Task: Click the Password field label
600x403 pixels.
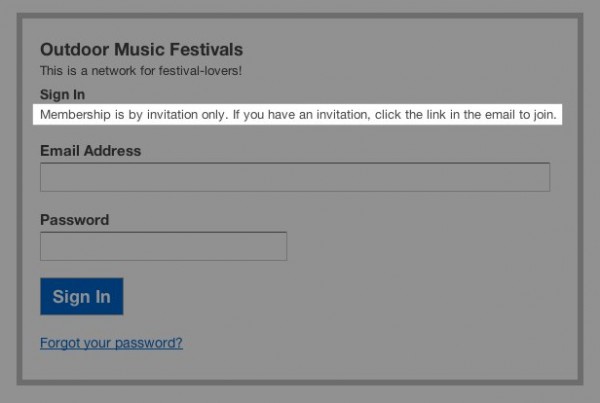Action: [x=75, y=220]
